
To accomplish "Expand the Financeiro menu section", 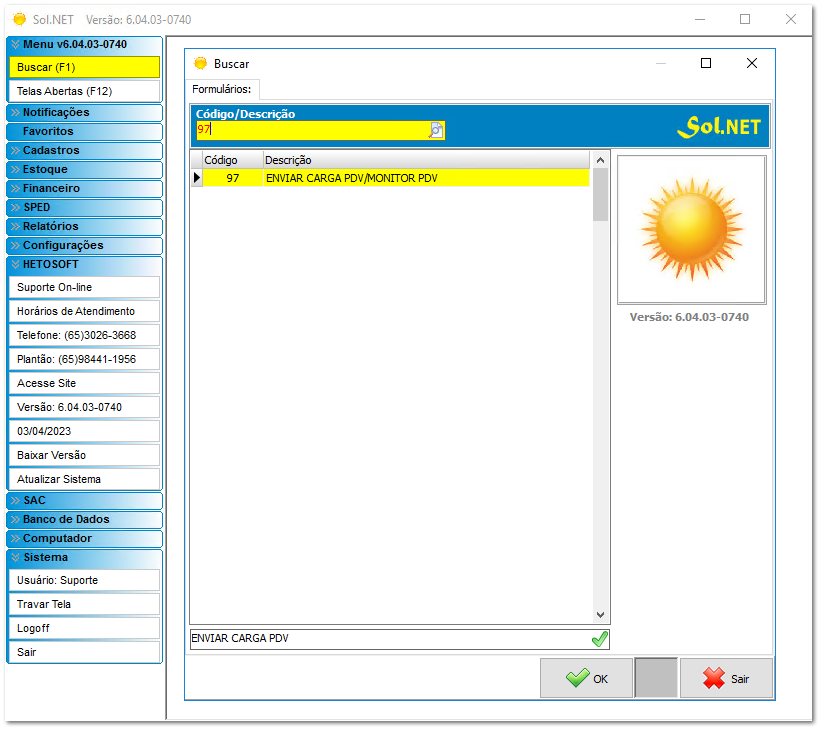I will [x=84, y=188].
